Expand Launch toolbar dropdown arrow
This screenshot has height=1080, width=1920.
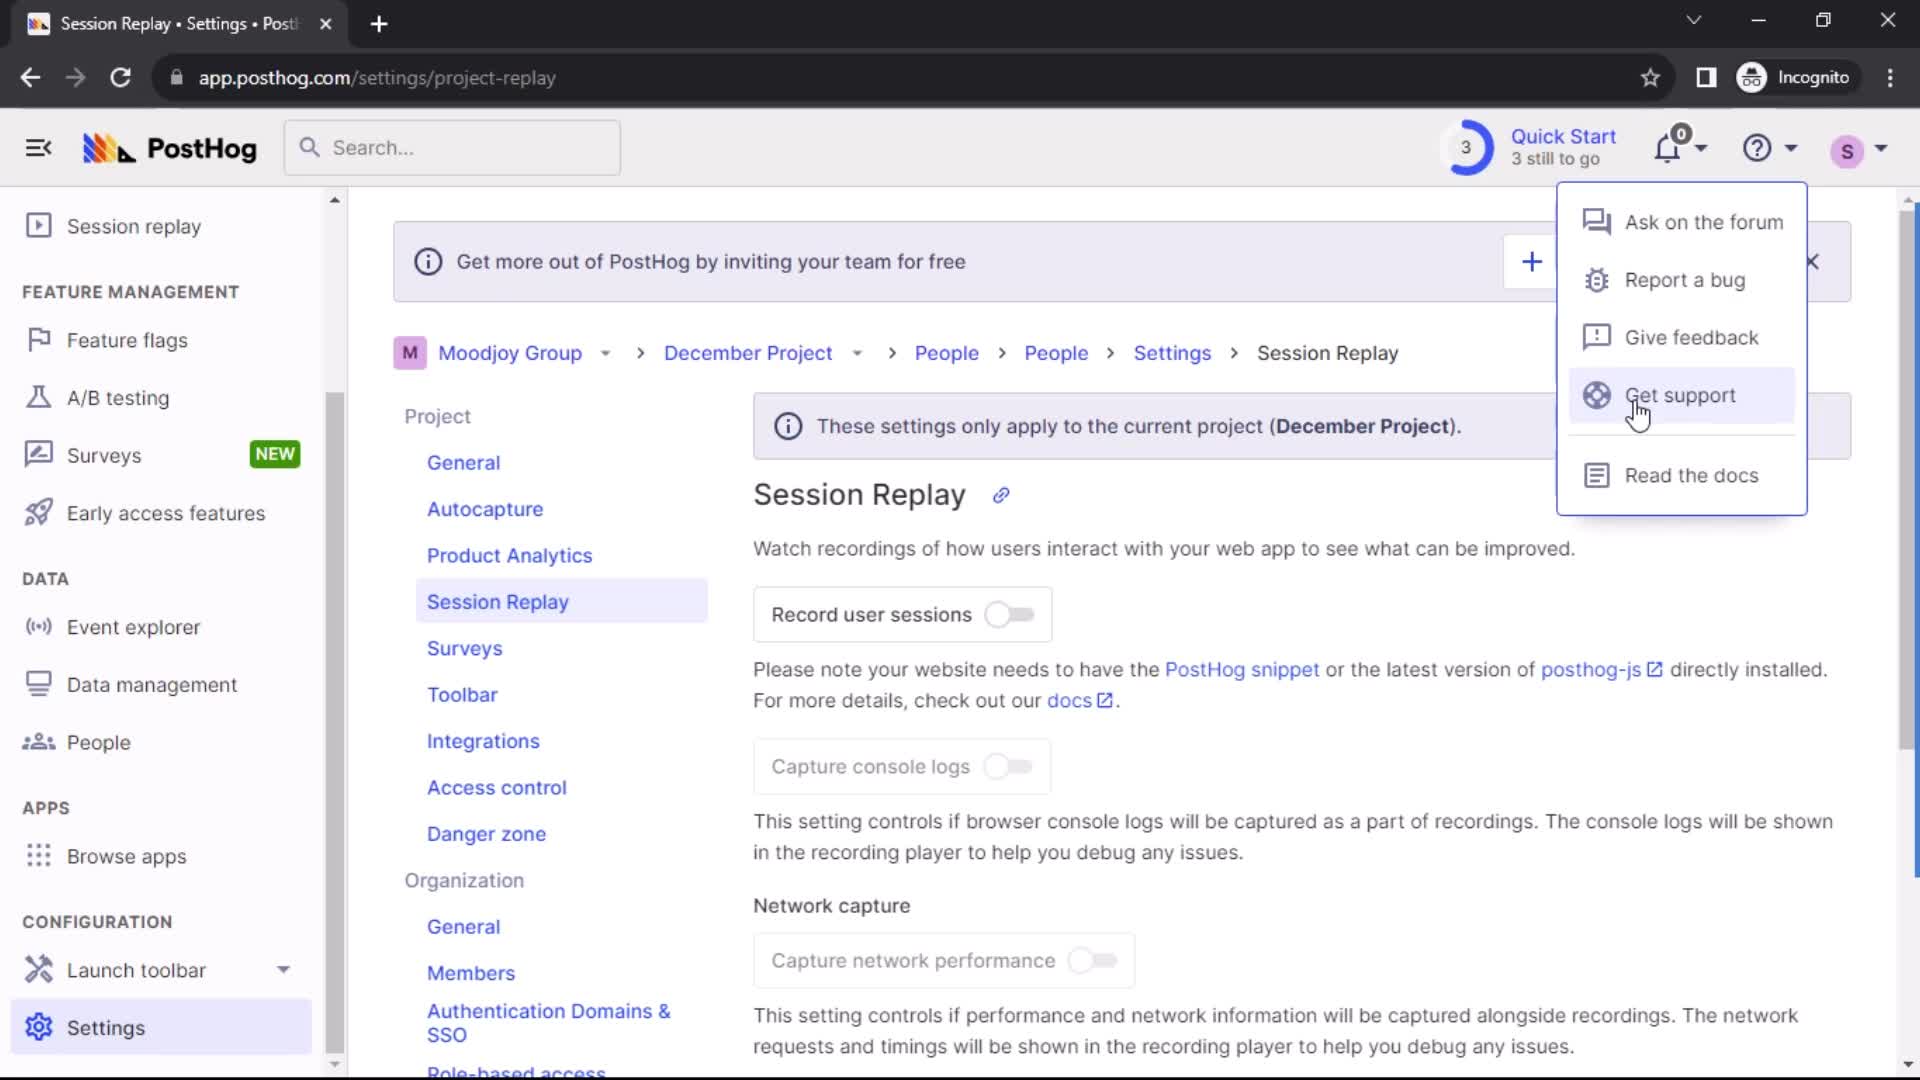[x=284, y=970]
